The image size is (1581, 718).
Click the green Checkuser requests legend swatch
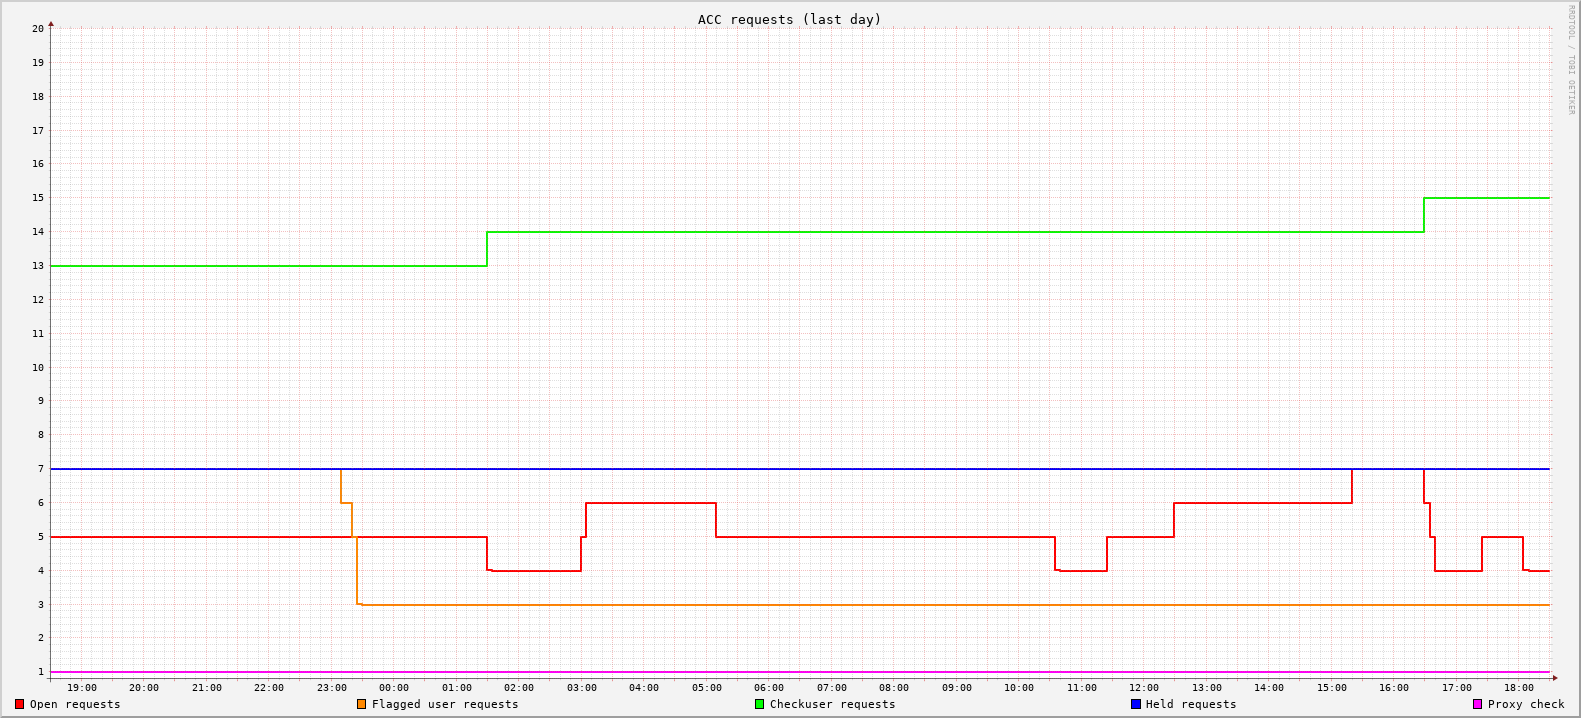tap(759, 704)
